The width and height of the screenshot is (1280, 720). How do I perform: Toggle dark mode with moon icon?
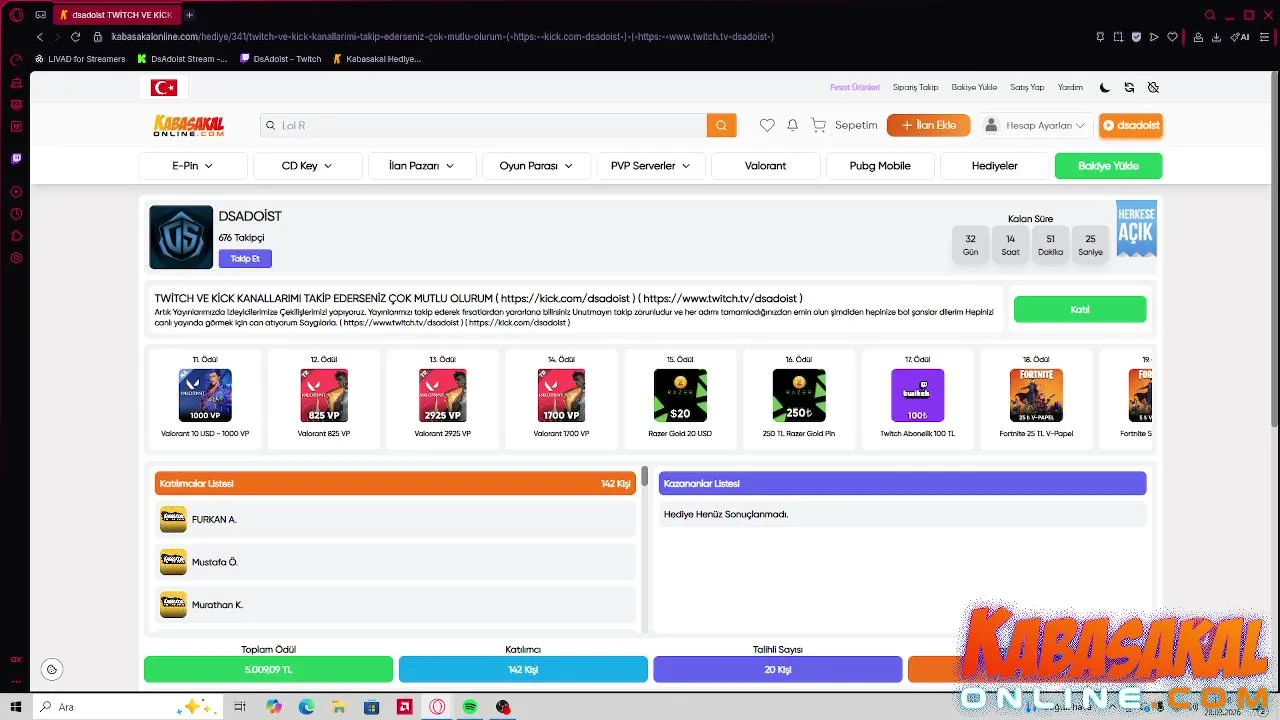click(x=1104, y=88)
